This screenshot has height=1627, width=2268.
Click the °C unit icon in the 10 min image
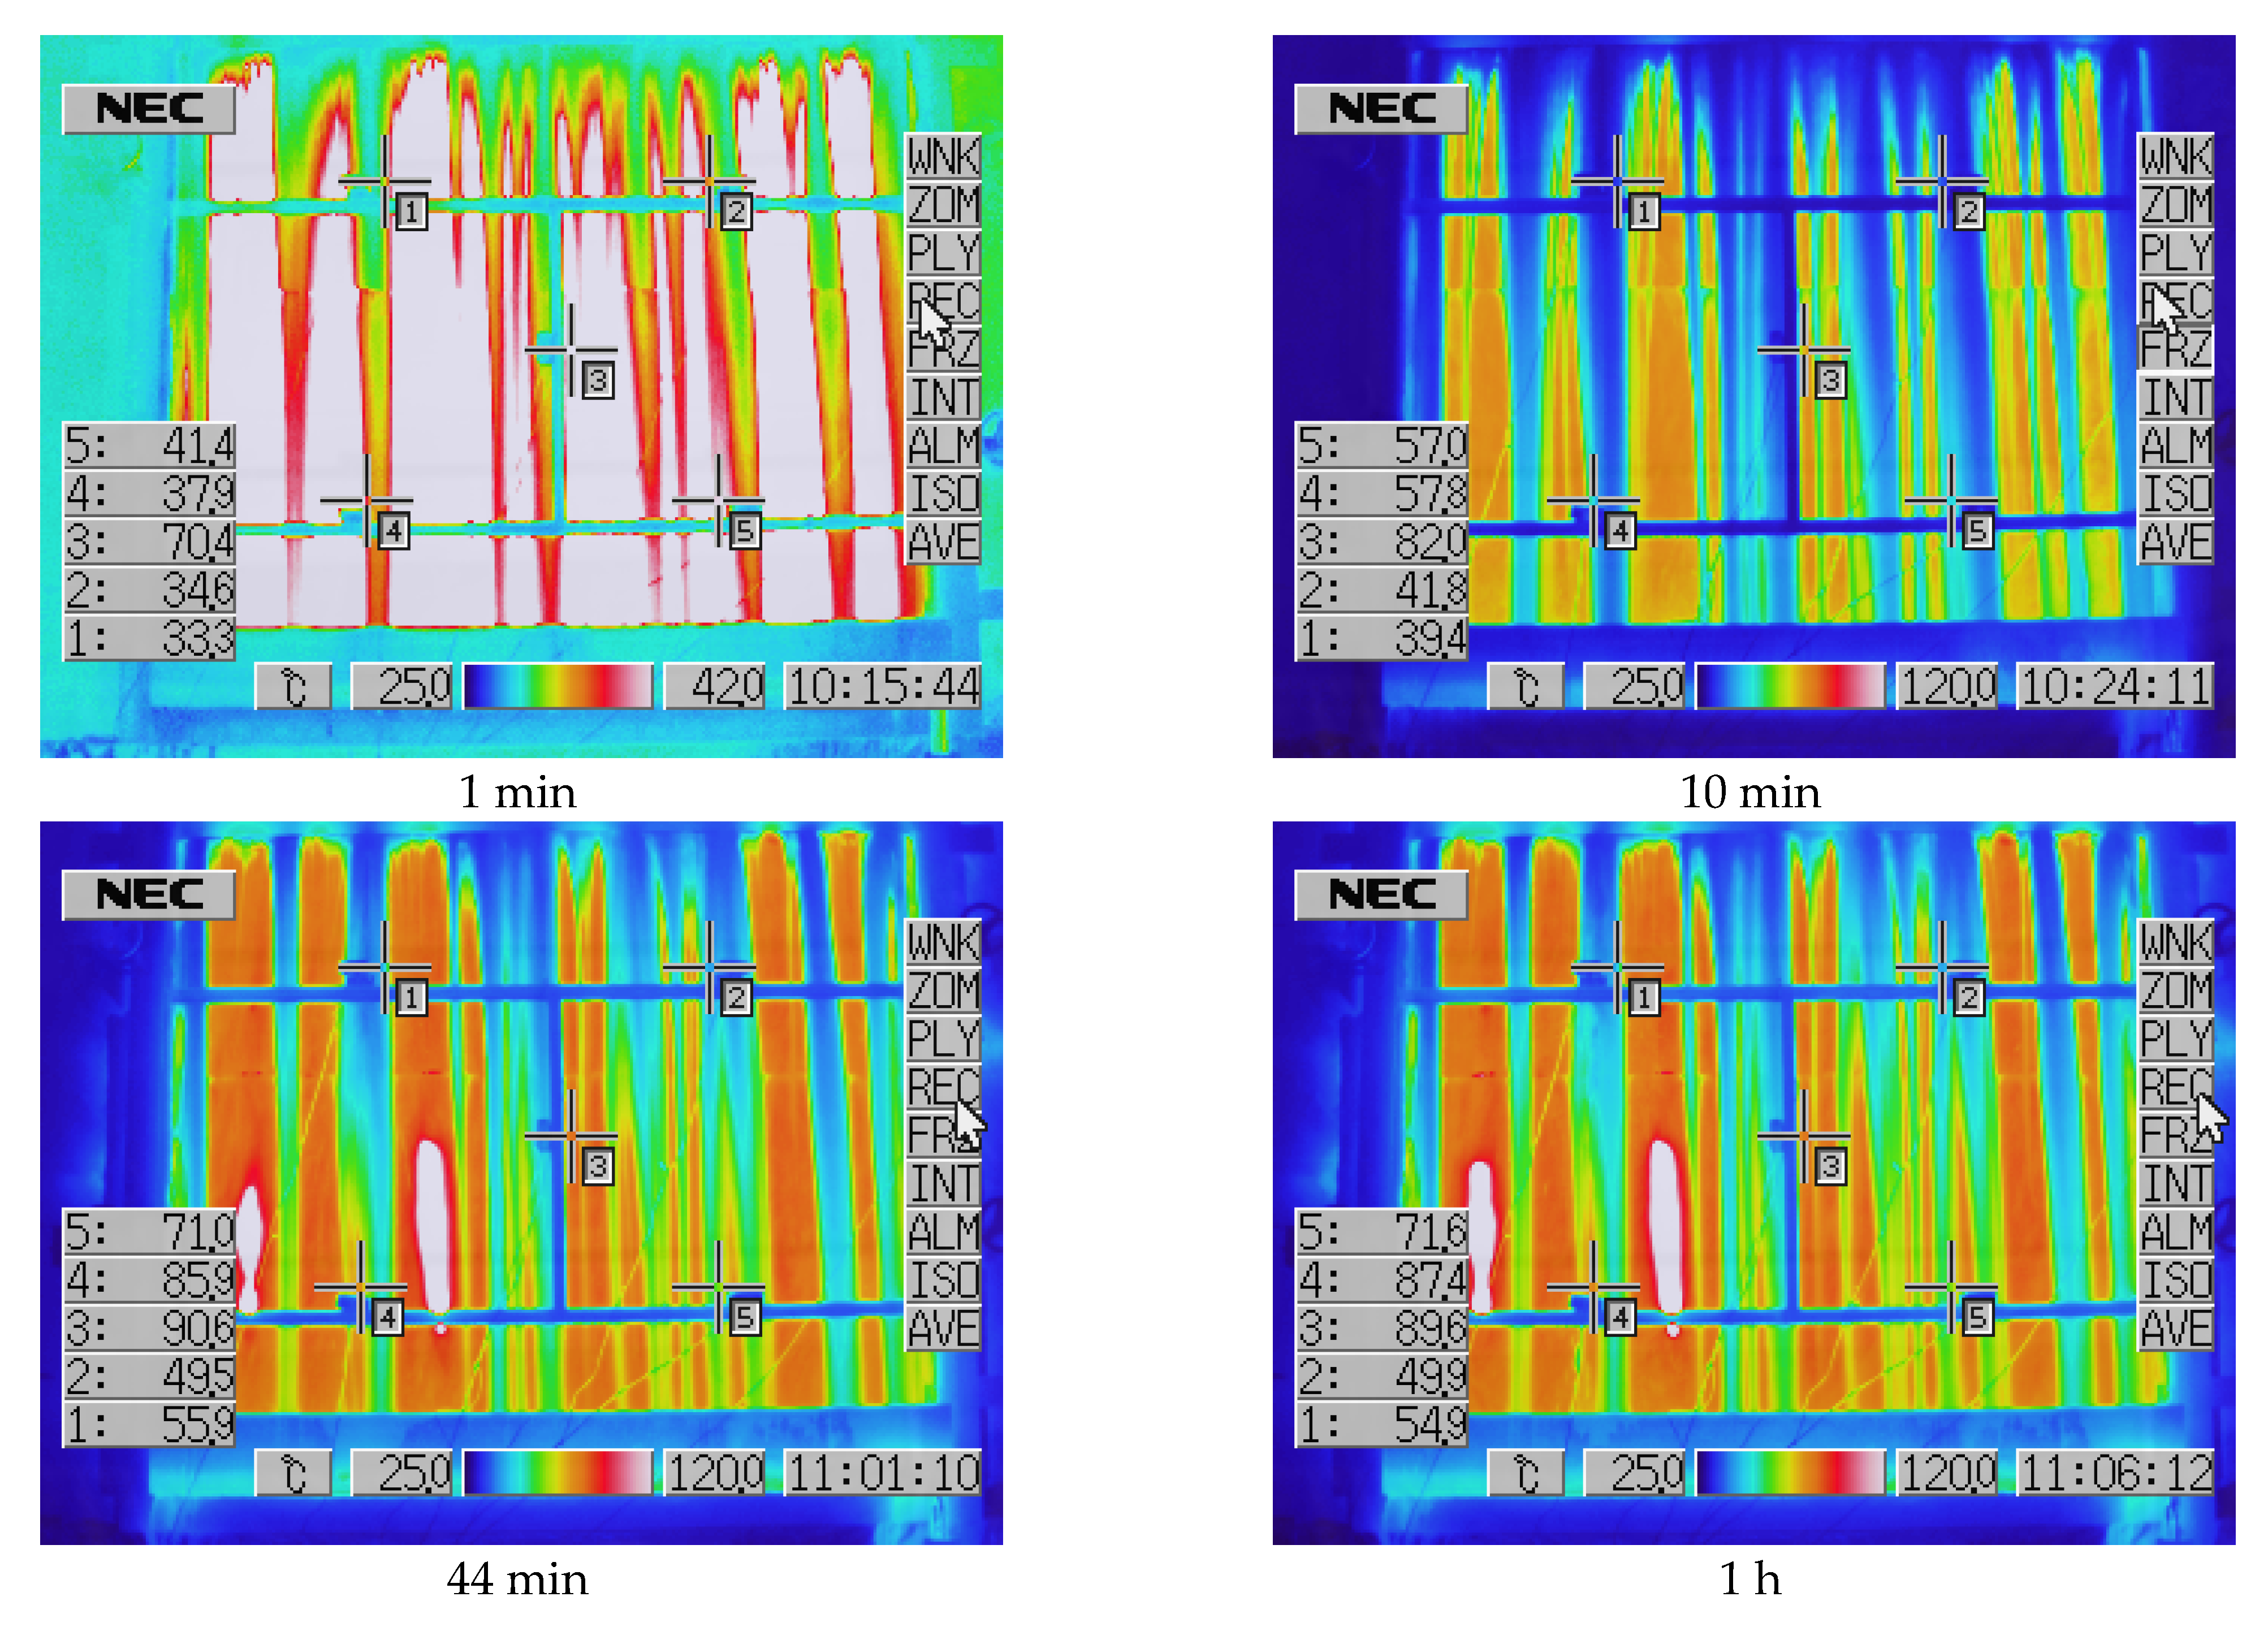[1525, 687]
